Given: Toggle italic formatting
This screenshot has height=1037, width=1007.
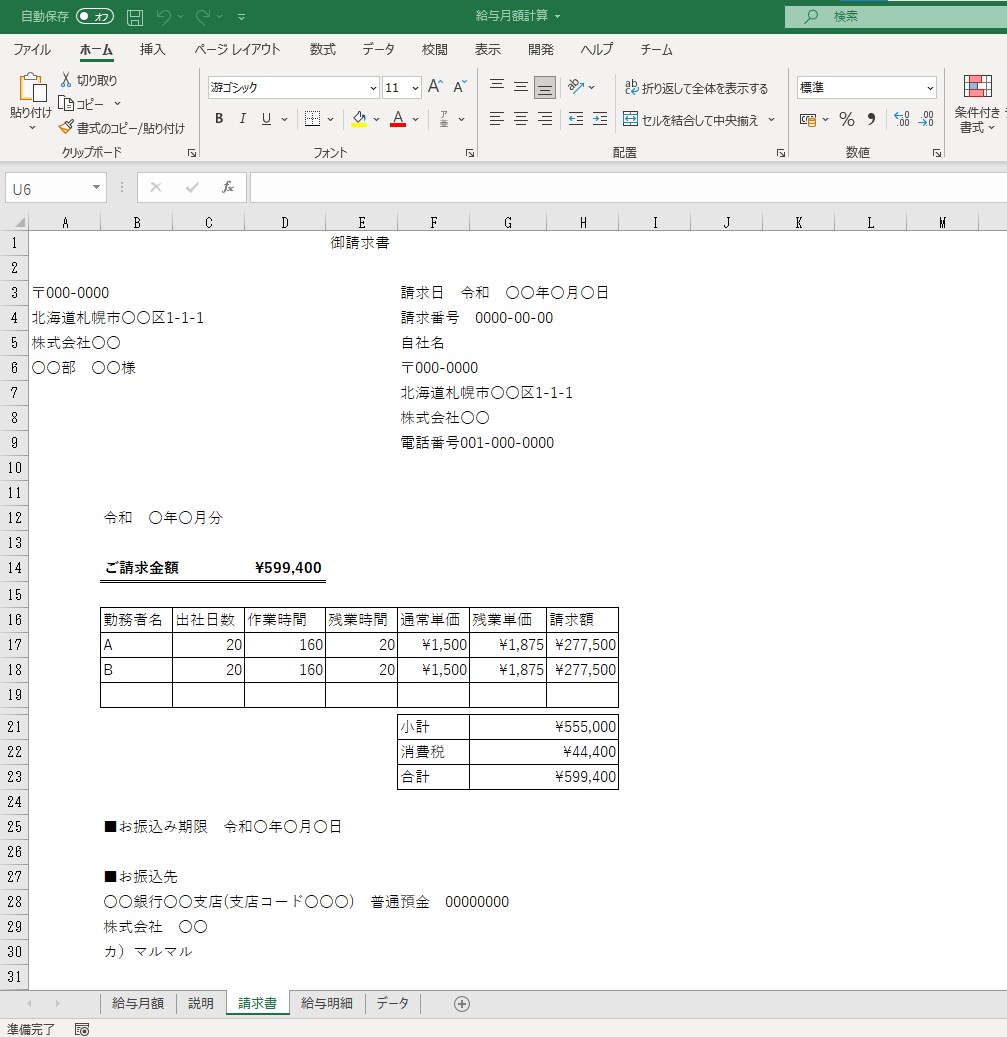Looking at the screenshot, I should (243, 119).
